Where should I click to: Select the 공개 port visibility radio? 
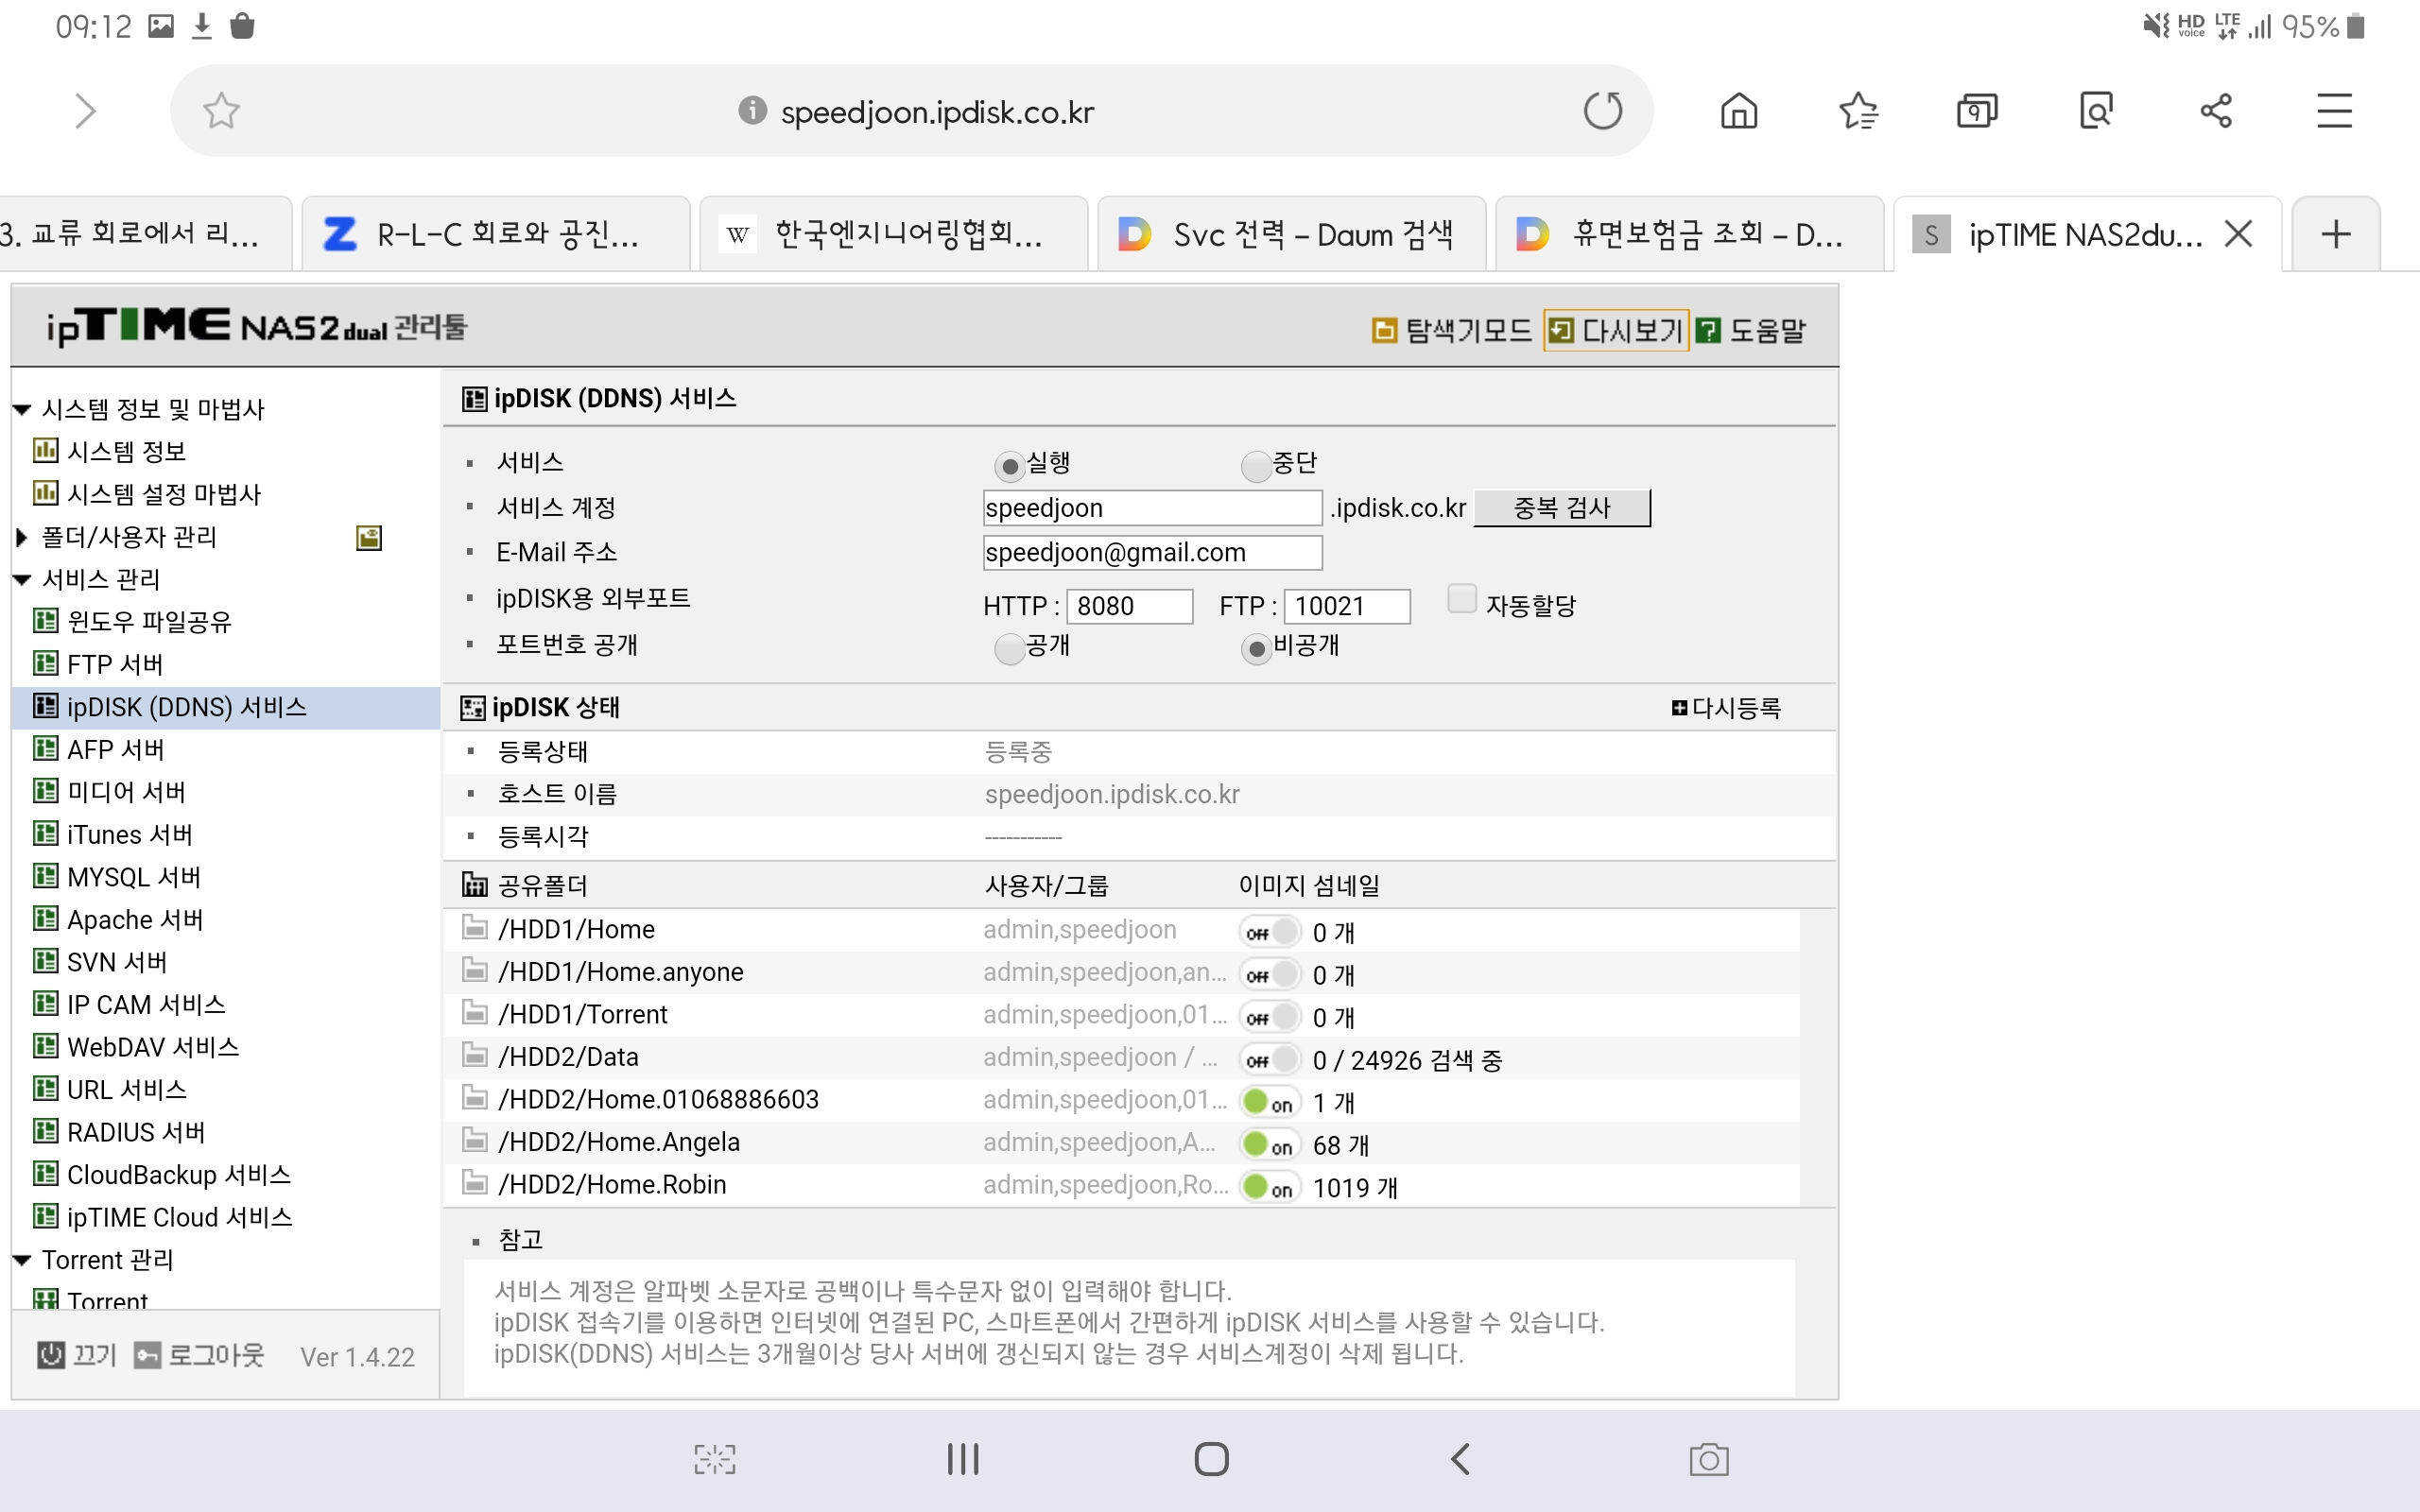pos(1010,649)
